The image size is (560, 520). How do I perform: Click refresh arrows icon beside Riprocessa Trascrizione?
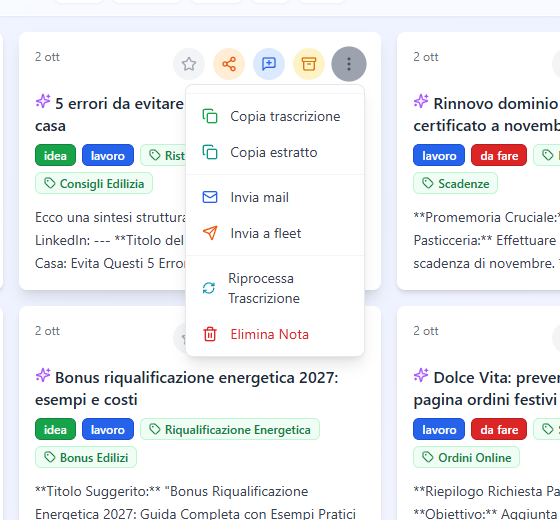(x=209, y=288)
